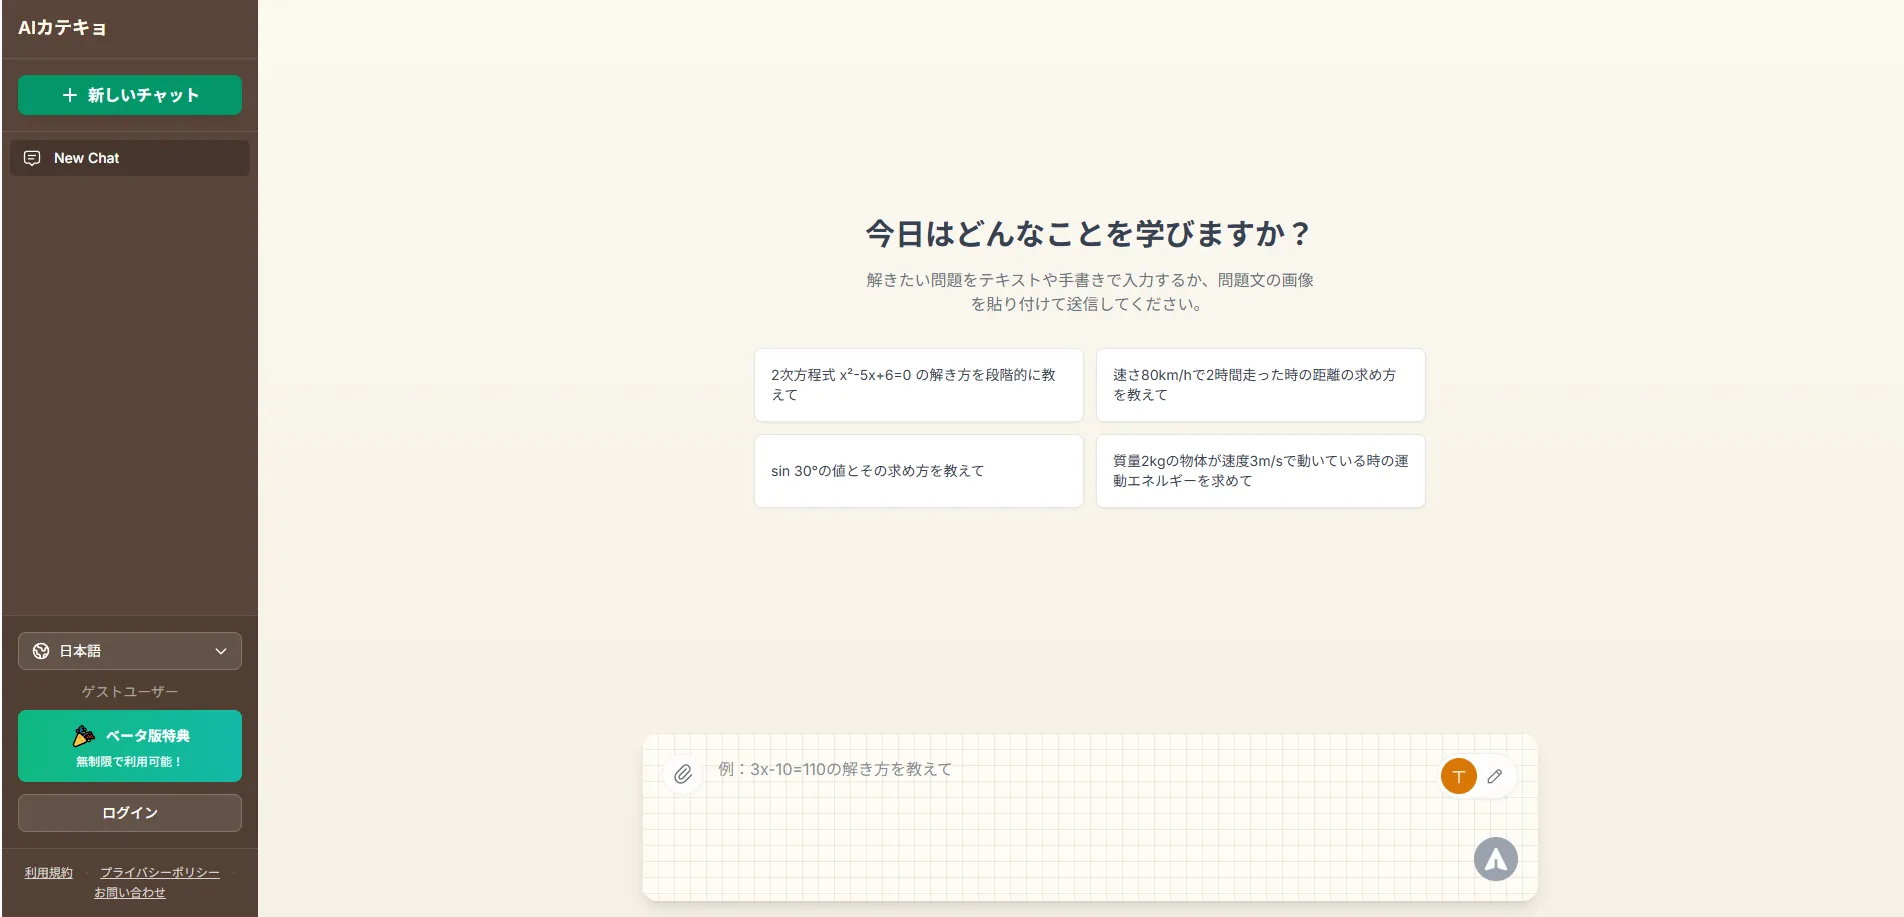Viewport: 1904px width, 917px height.
Task: Click the AIカテキョ logo title
Action: 62,28
